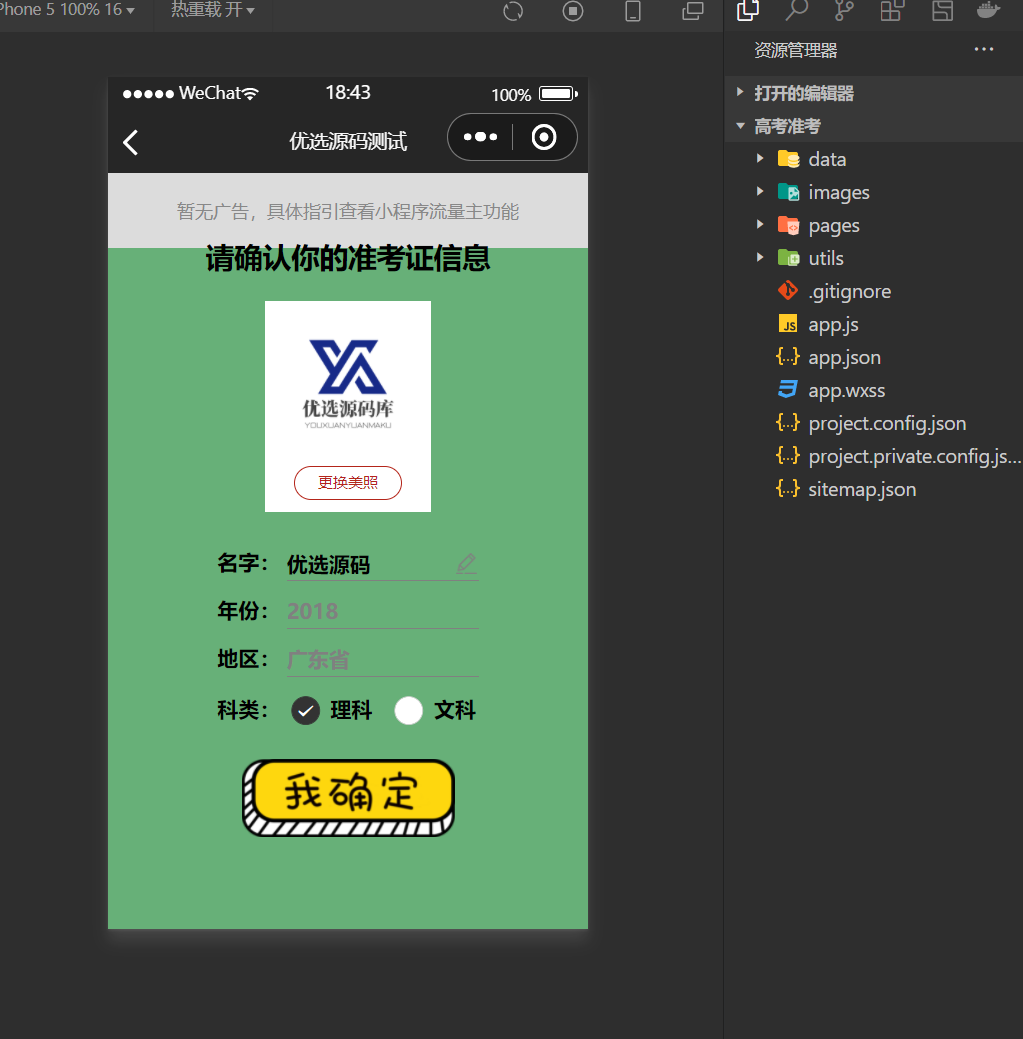The width and height of the screenshot is (1023, 1039).
Task: Expand the images folder arrow
Action: (x=760, y=191)
